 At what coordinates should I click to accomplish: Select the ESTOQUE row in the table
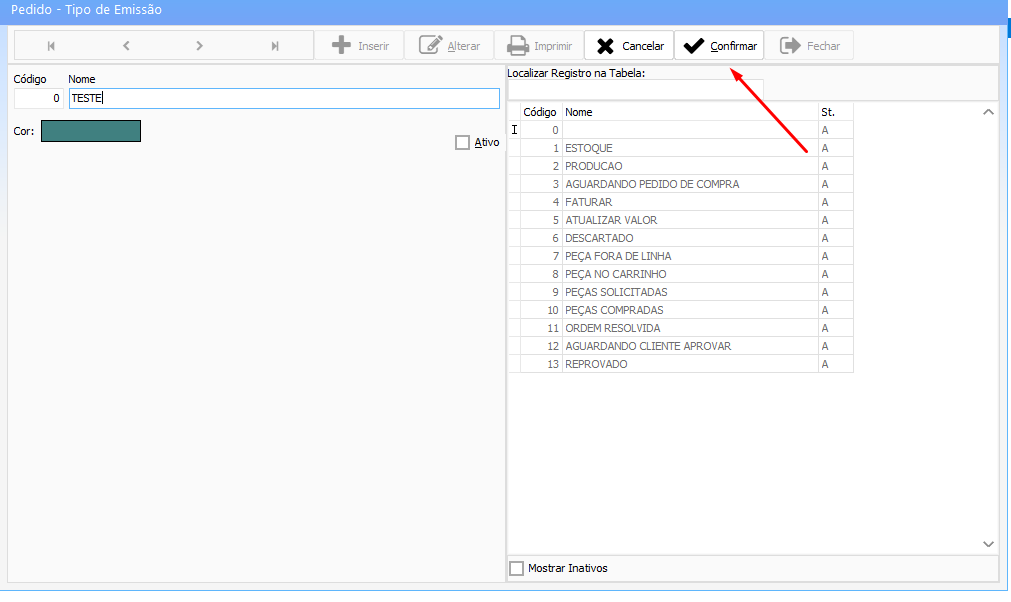[x=690, y=148]
